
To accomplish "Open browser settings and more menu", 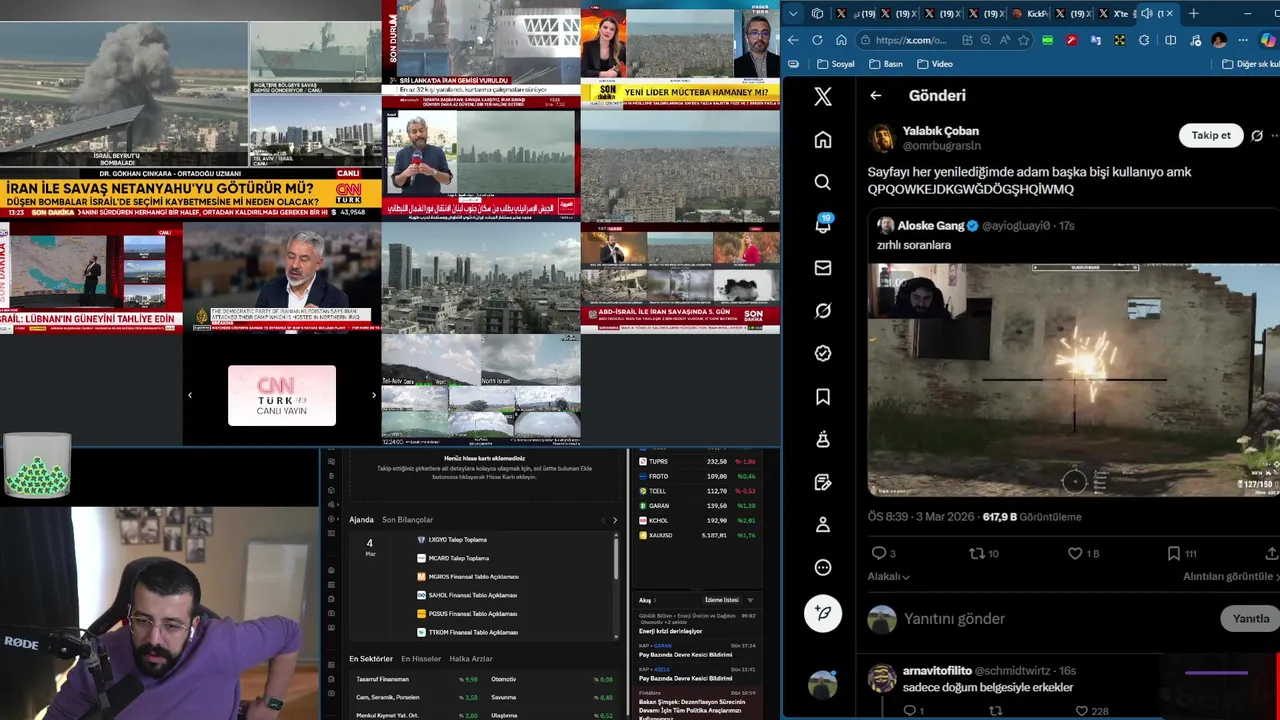I will point(1243,40).
